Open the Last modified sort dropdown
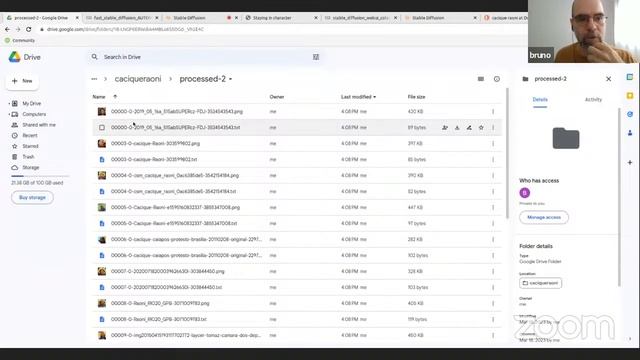Screen dimensions: 640x360 (358, 97)
